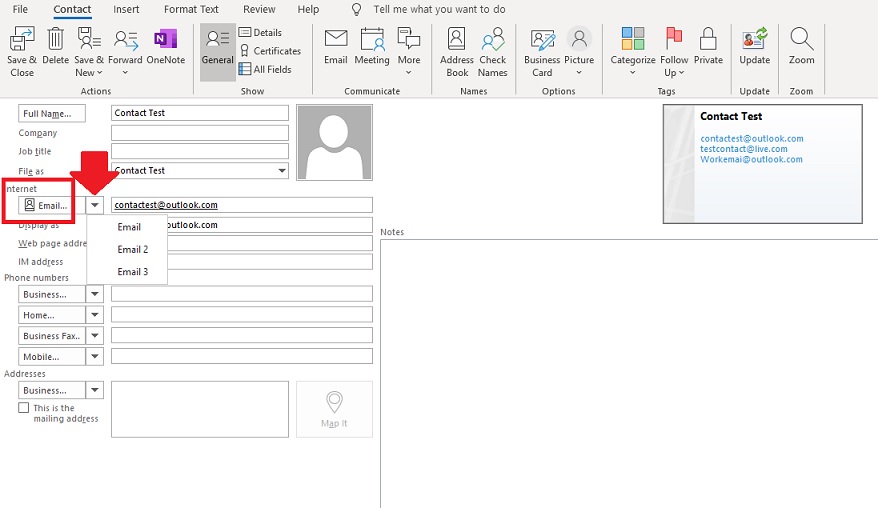Edit the Business Card

pyautogui.click(x=542, y=52)
